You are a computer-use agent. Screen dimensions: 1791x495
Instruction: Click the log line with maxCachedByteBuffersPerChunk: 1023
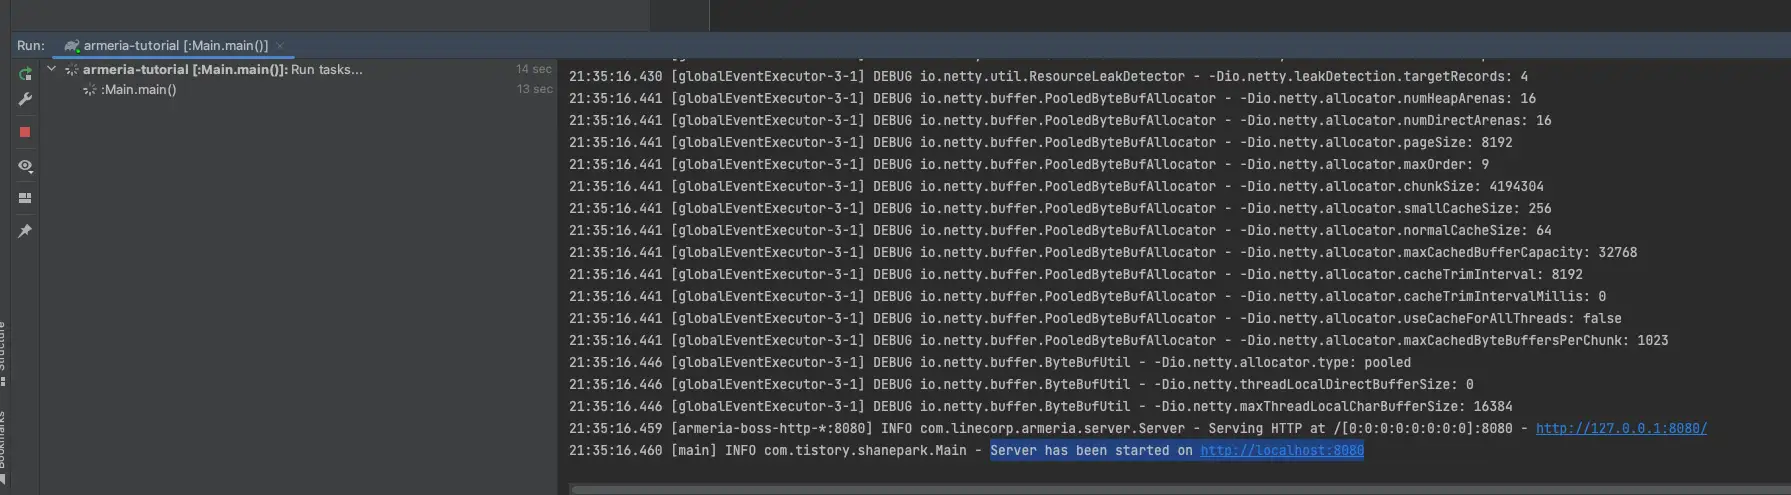click(1119, 341)
